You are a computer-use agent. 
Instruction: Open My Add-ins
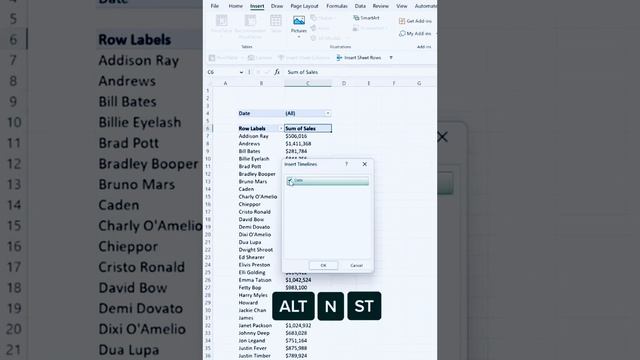pos(415,33)
